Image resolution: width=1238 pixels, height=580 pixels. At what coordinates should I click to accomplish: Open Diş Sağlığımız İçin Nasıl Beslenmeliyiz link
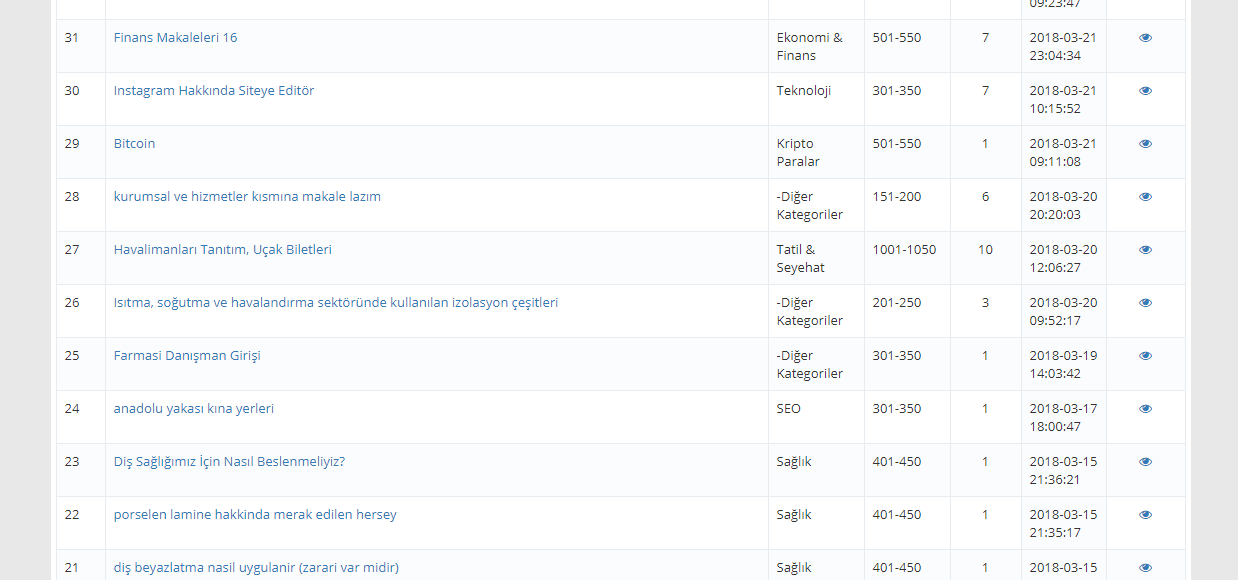tap(229, 462)
